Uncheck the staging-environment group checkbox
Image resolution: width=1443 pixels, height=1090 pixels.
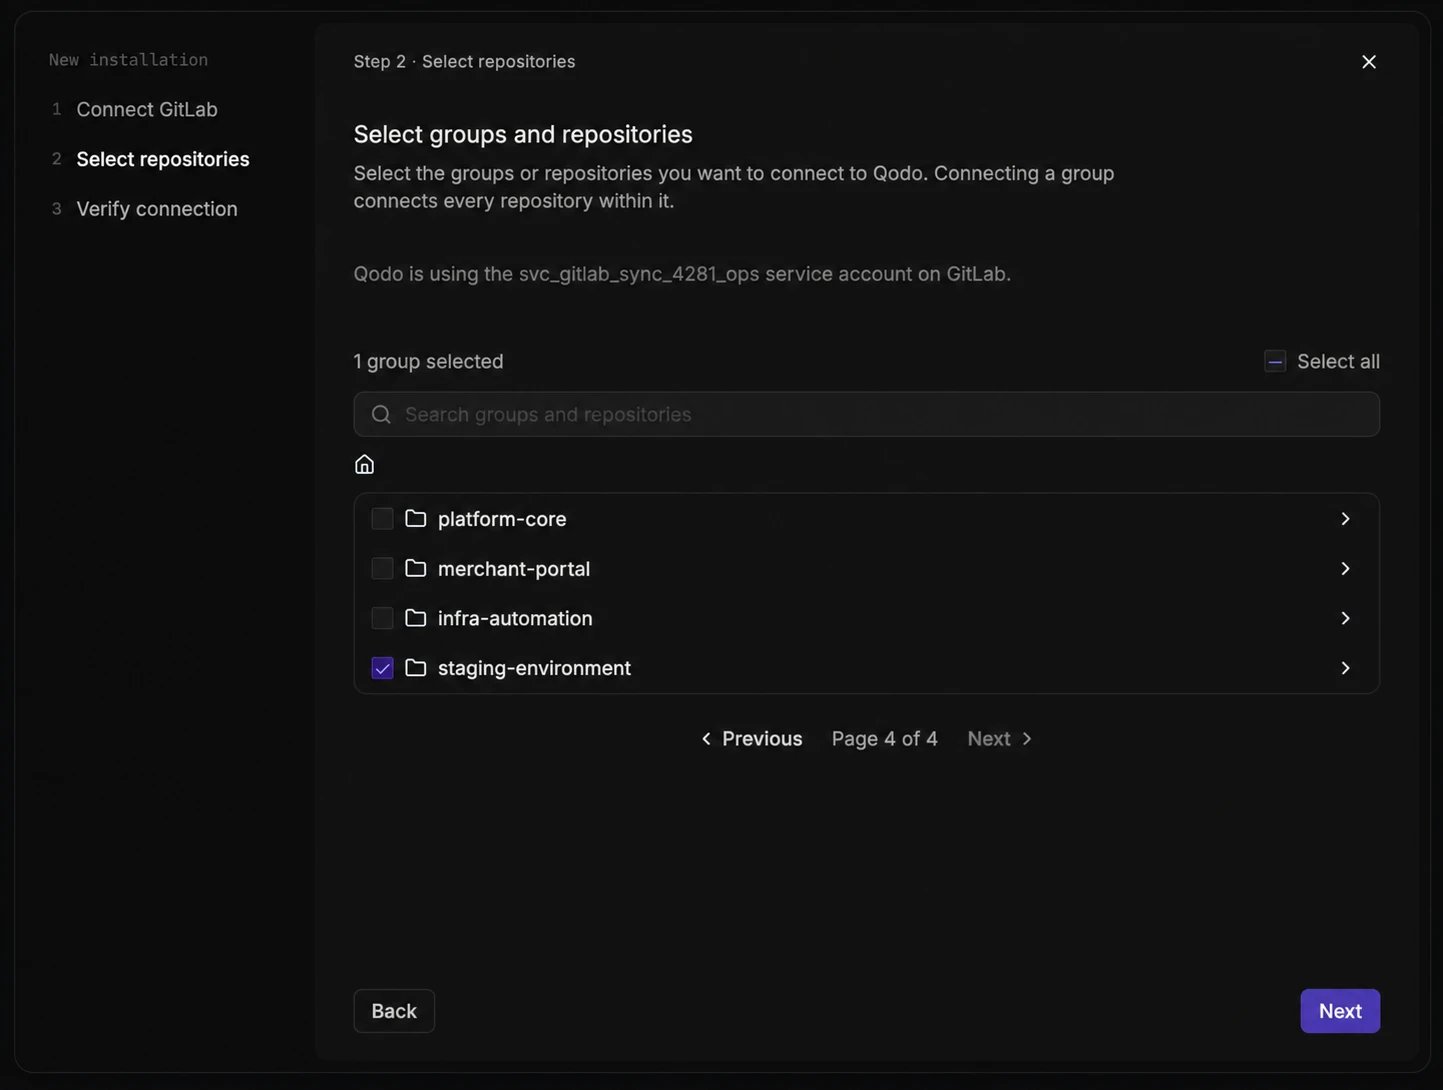click(382, 668)
